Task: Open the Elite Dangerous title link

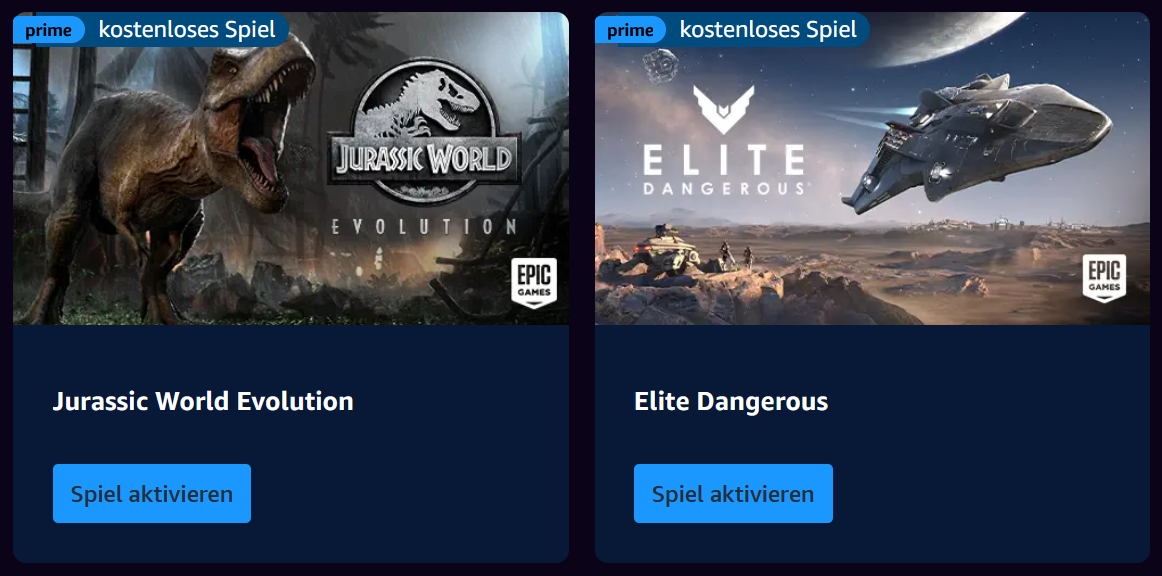Action: (731, 401)
